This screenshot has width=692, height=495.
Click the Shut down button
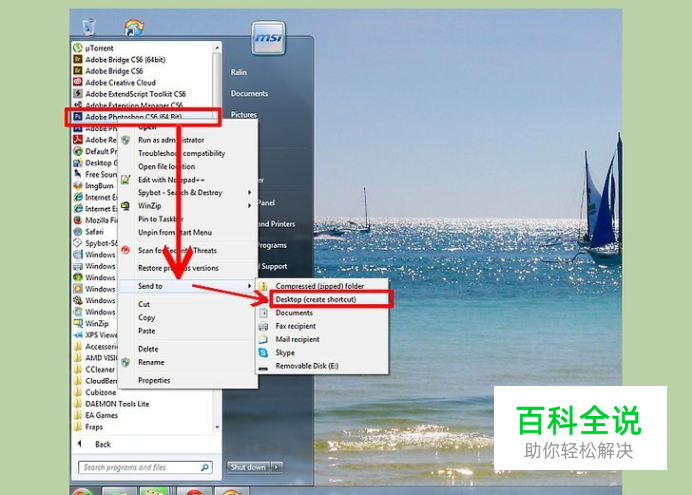248,467
